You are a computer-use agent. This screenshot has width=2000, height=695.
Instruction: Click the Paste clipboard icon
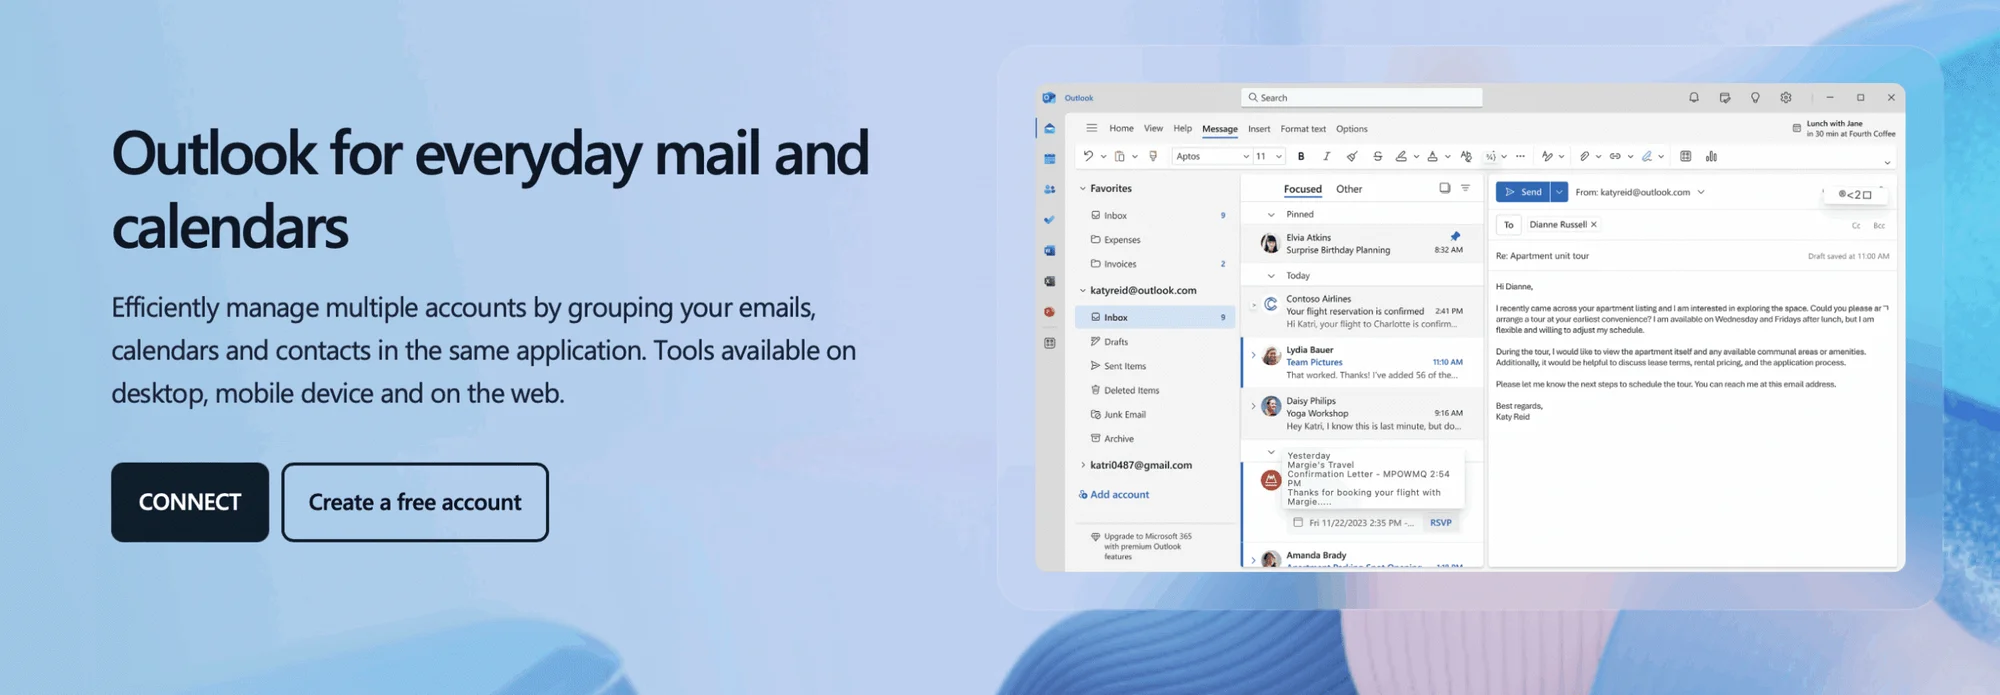[1120, 156]
